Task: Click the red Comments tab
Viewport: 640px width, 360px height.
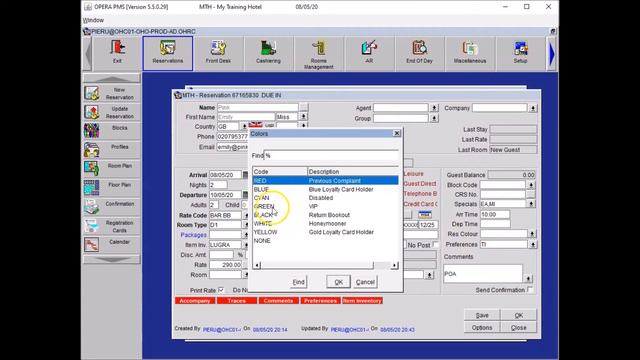Action: click(x=278, y=301)
